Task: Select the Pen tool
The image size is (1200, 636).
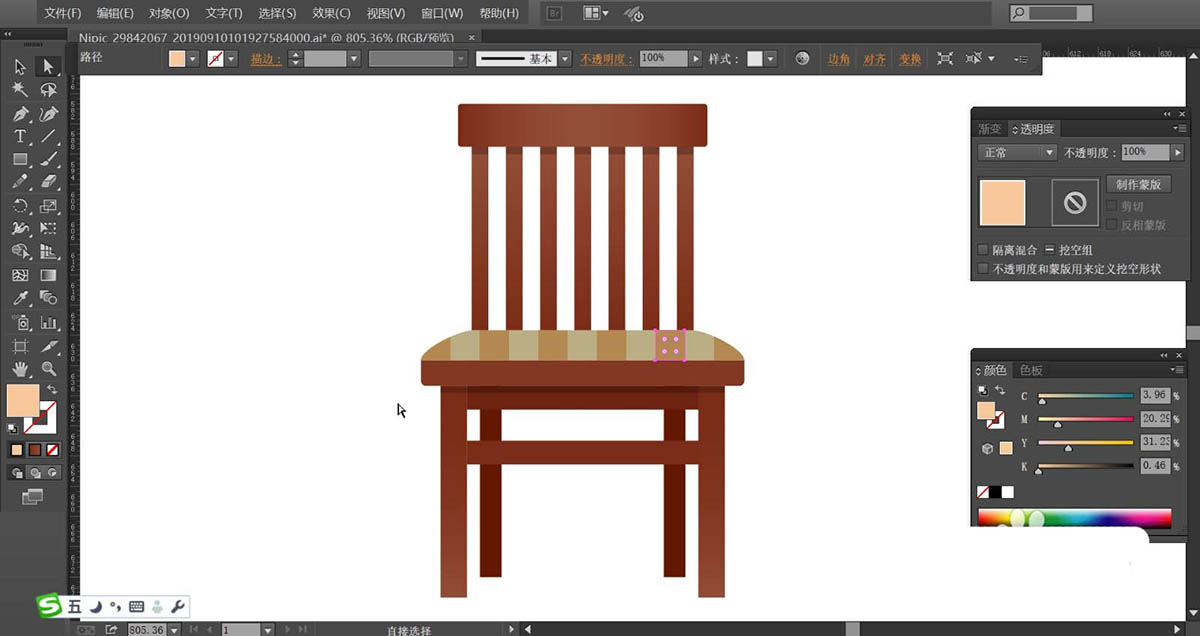Action: click(x=20, y=113)
